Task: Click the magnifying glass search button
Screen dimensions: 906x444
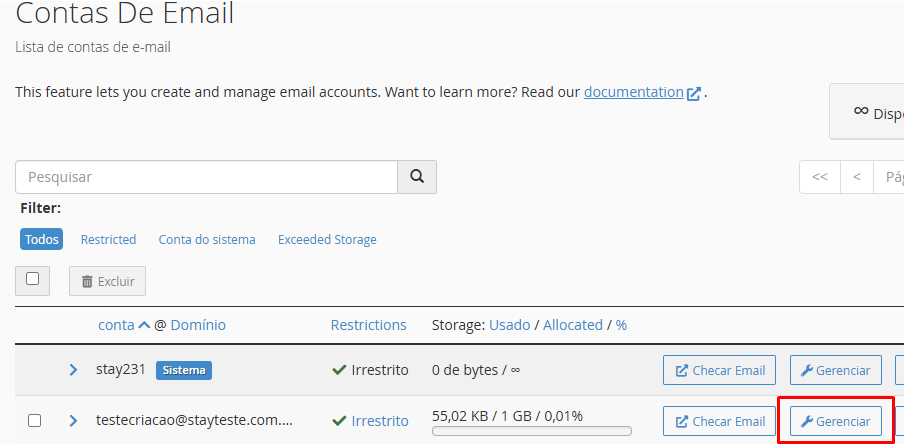Action: [417, 177]
